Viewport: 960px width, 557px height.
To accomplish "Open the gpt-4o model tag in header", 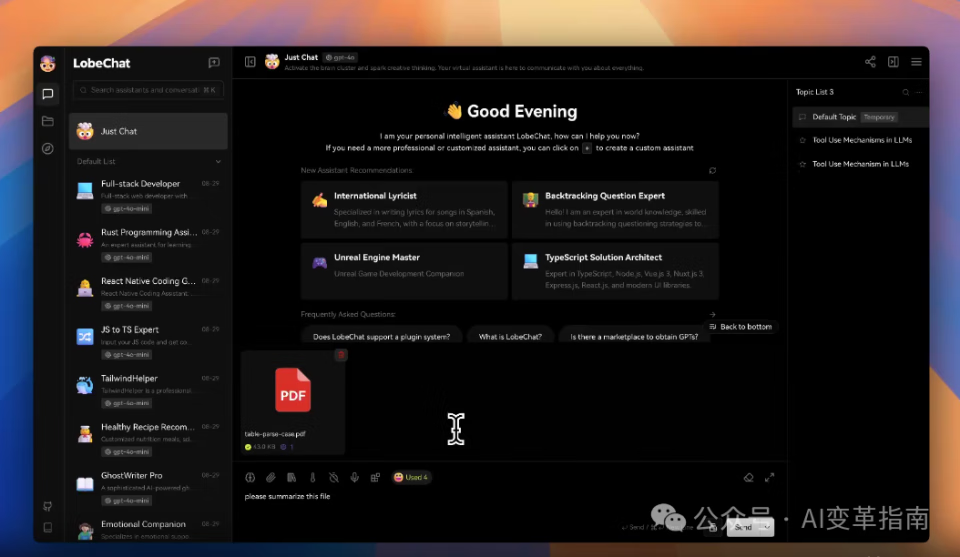I will point(340,58).
